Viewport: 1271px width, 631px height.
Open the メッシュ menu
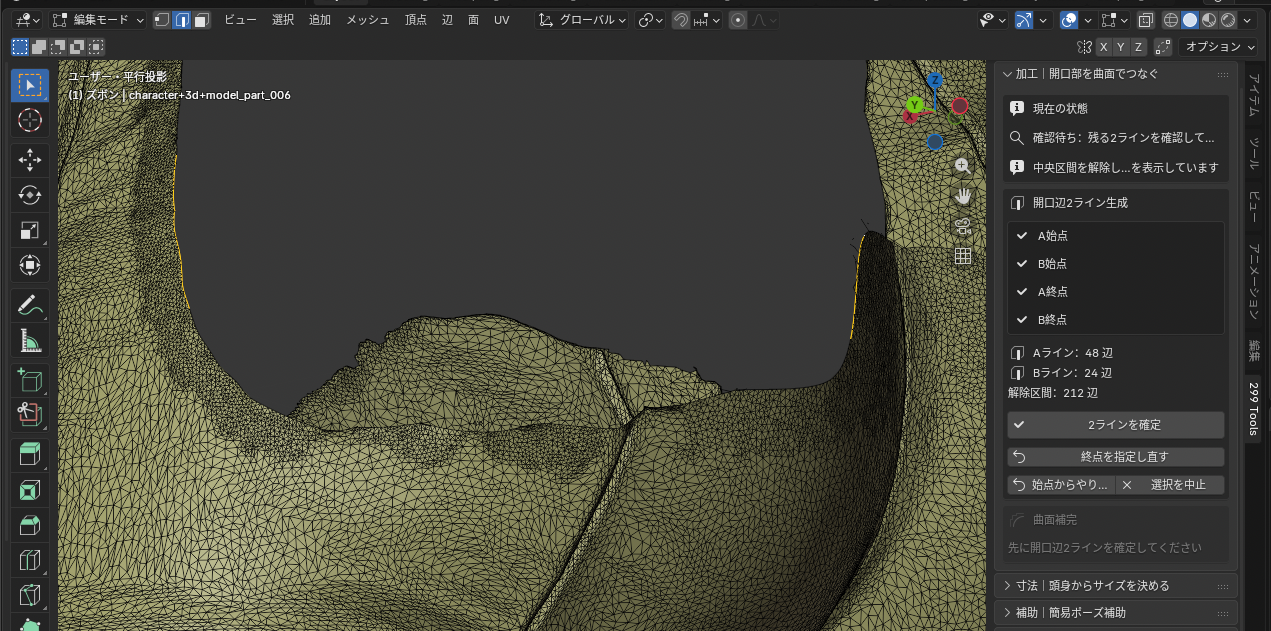tap(368, 20)
